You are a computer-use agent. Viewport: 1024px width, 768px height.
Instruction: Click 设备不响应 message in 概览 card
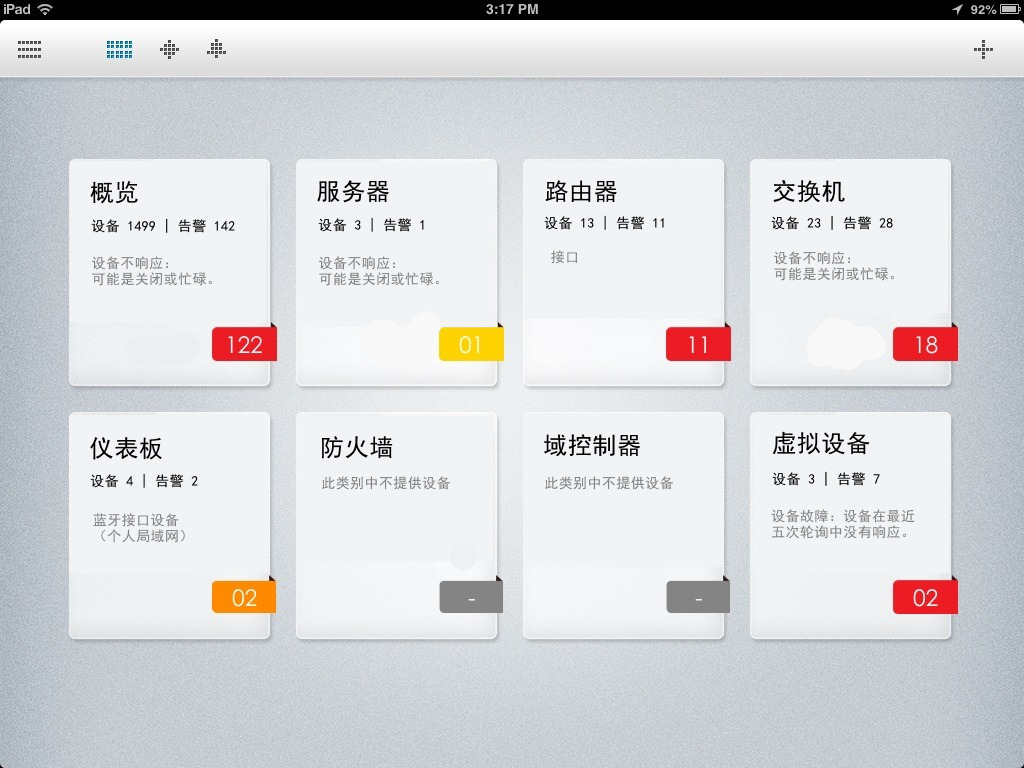click(153, 271)
